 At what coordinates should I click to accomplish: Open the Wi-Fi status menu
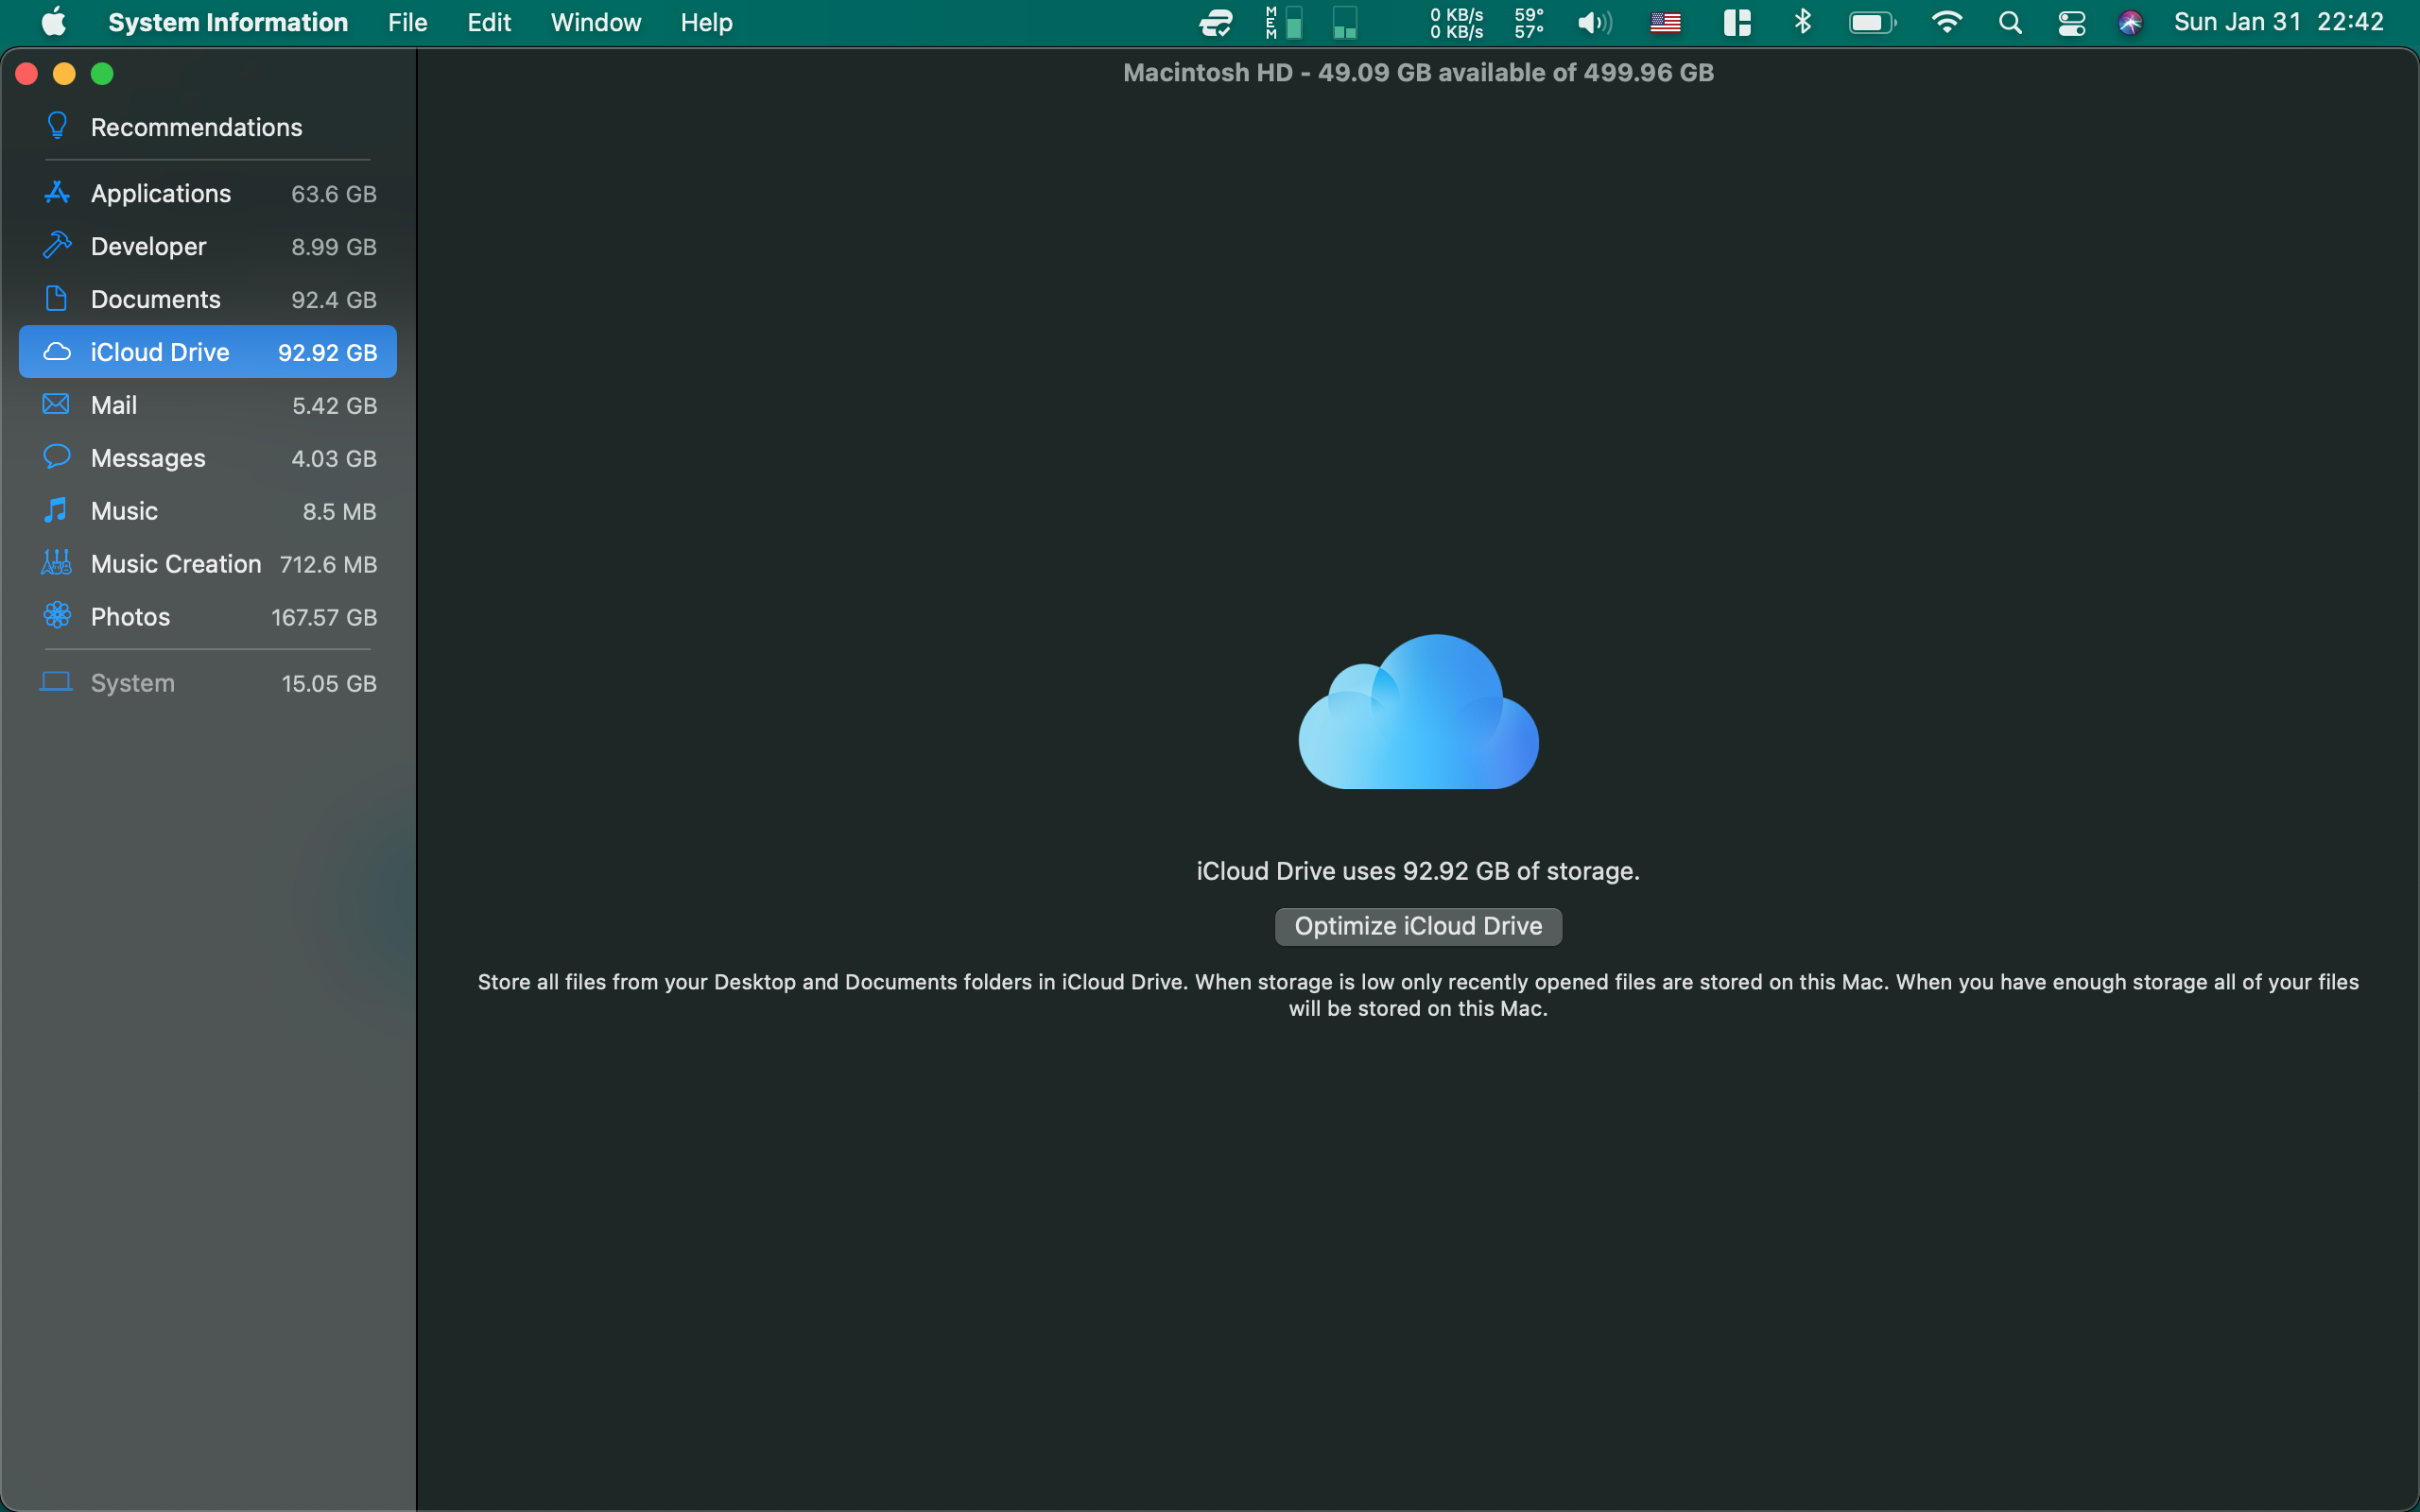click(1946, 22)
